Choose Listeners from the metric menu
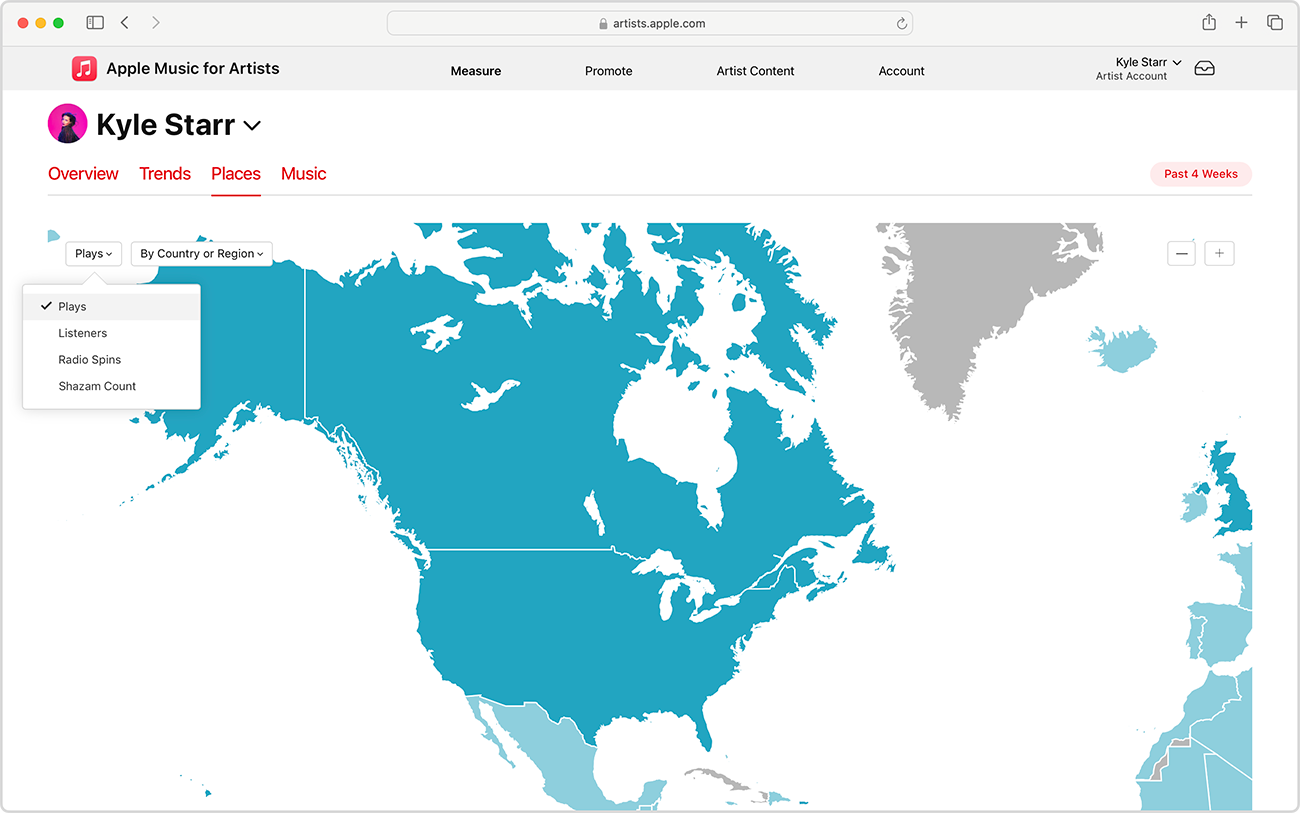This screenshot has height=813, width=1300. click(x=82, y=333)
